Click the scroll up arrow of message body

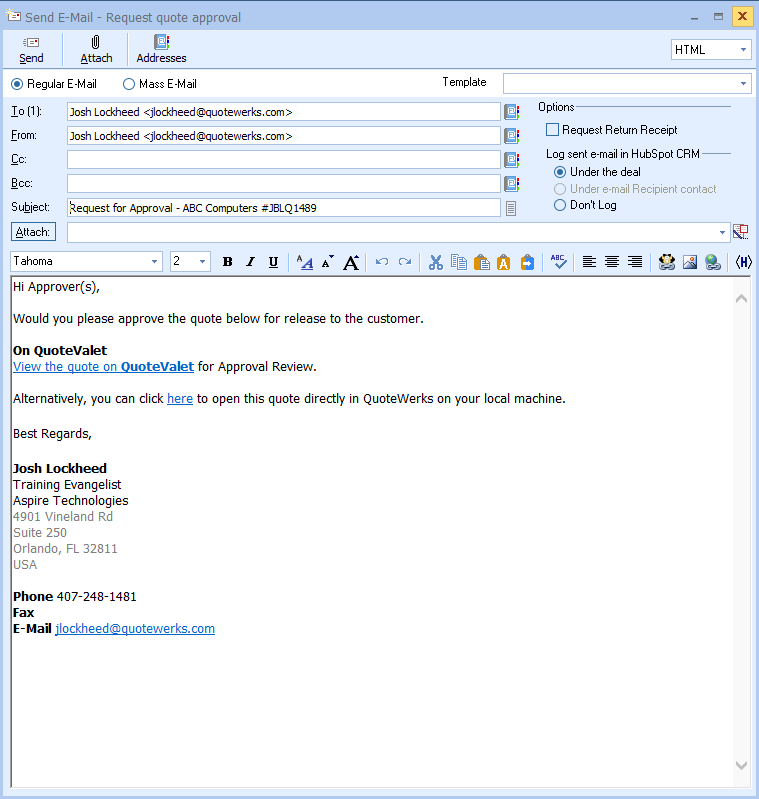click(x=741, y=299)
